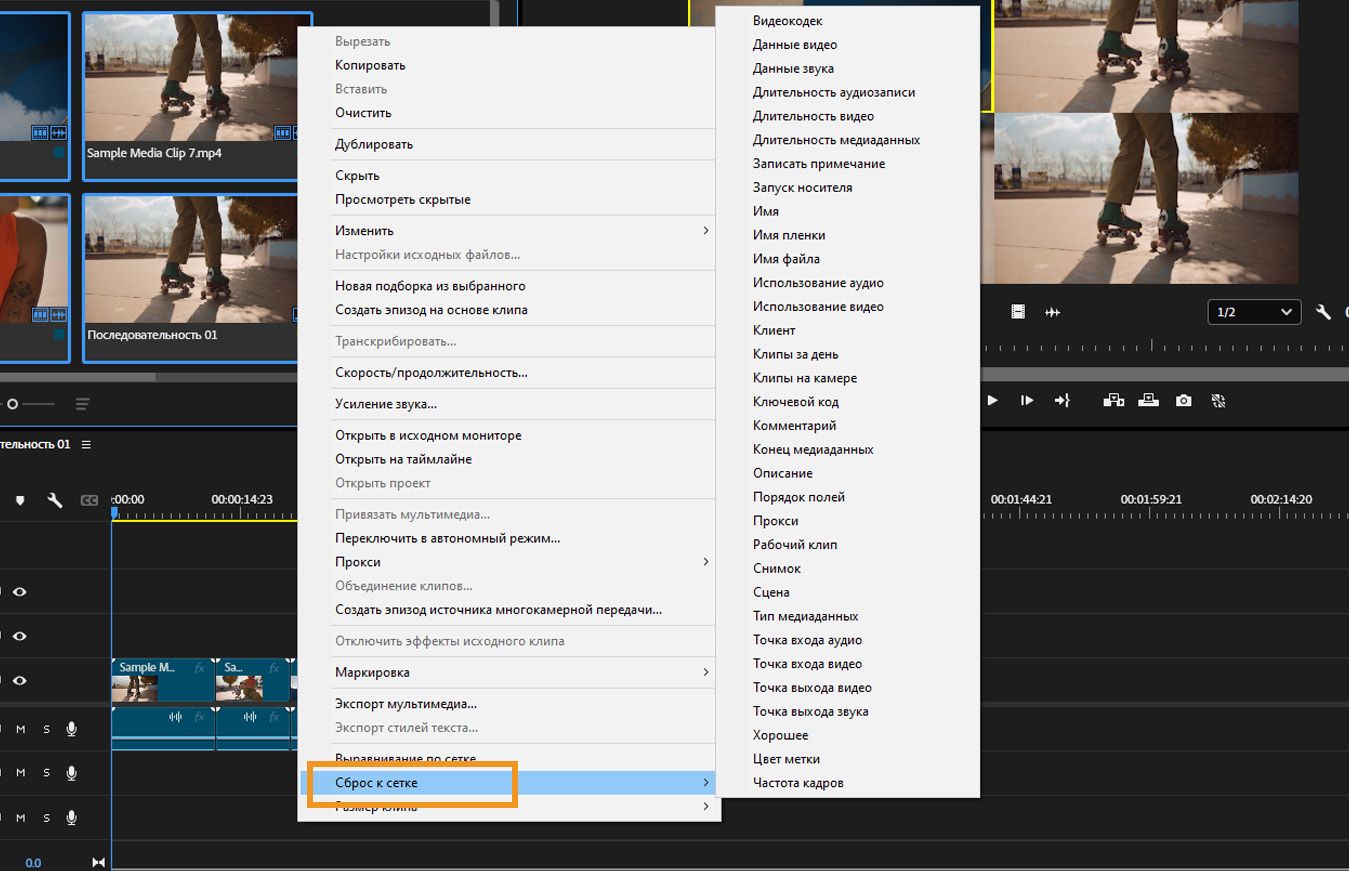This screenshot has height=871, width=1349.
Task: Jump to the Out point in the monitor
Action: click(1062, 400)
